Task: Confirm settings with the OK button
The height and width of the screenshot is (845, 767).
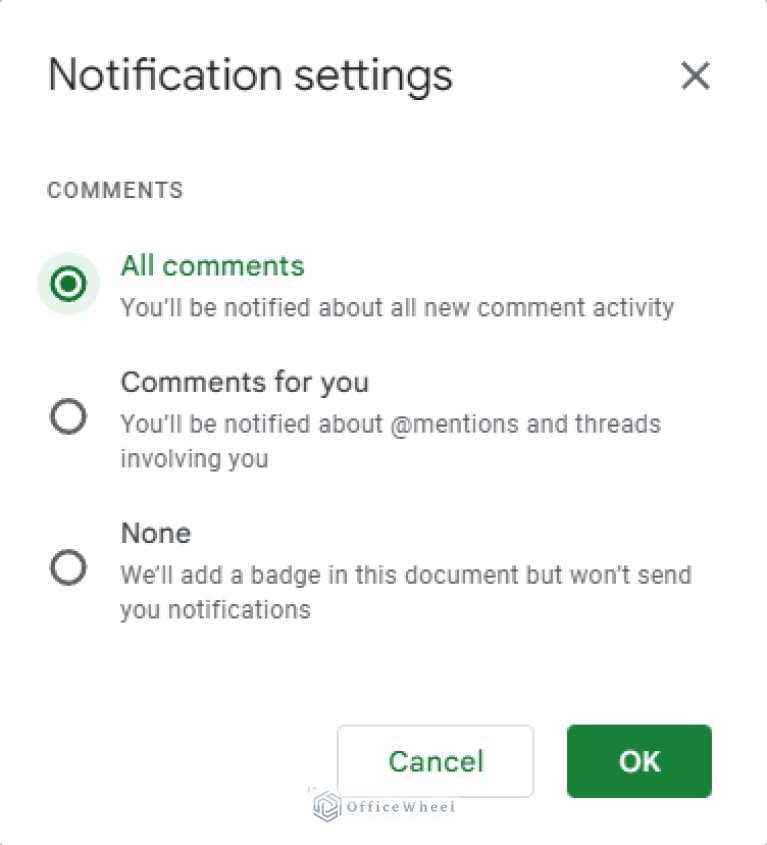Action: coord(639,761)
